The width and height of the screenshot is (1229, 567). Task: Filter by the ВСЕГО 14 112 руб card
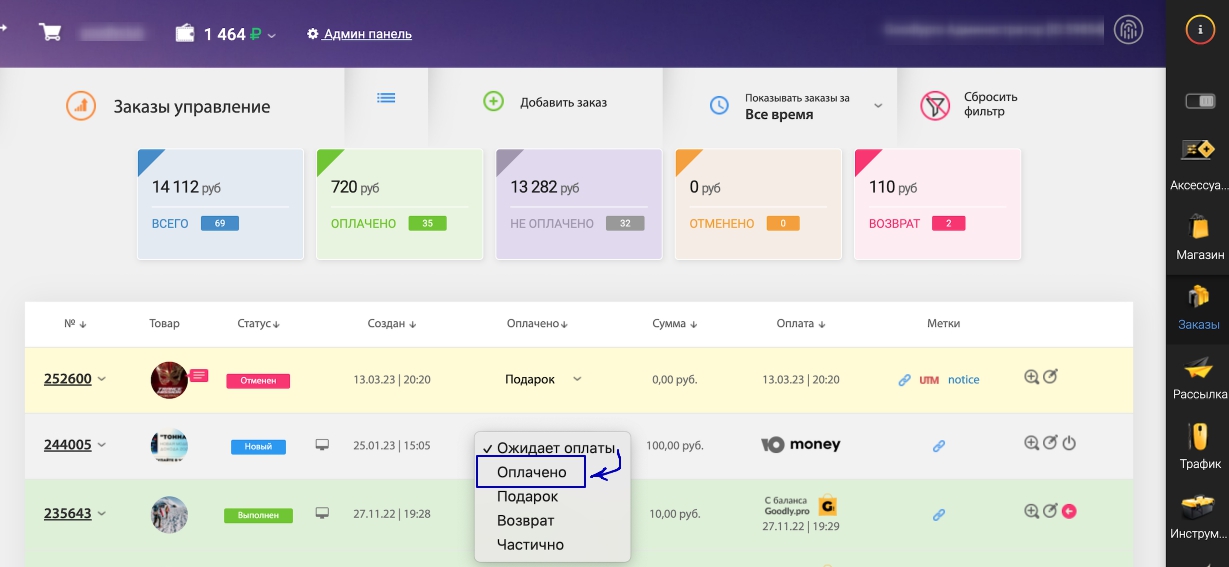[x=220, y=204]
